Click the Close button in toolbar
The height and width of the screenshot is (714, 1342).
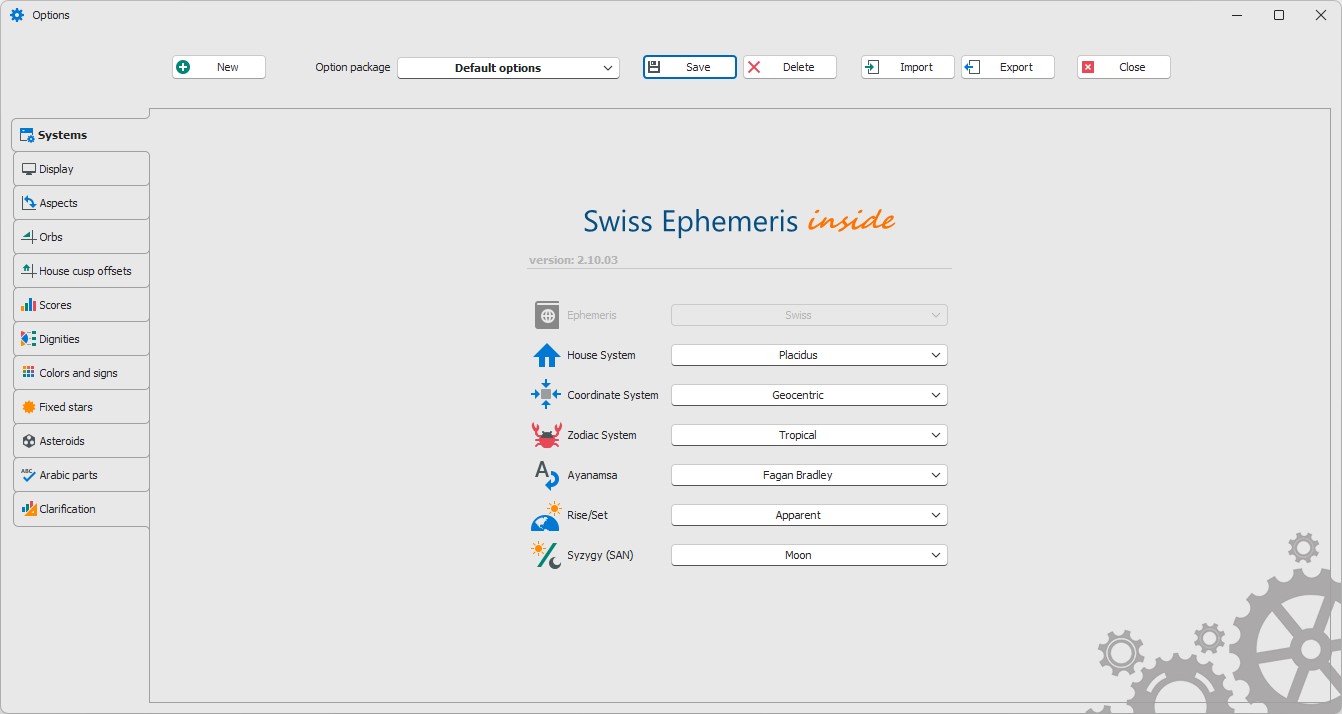point(1124,67)
